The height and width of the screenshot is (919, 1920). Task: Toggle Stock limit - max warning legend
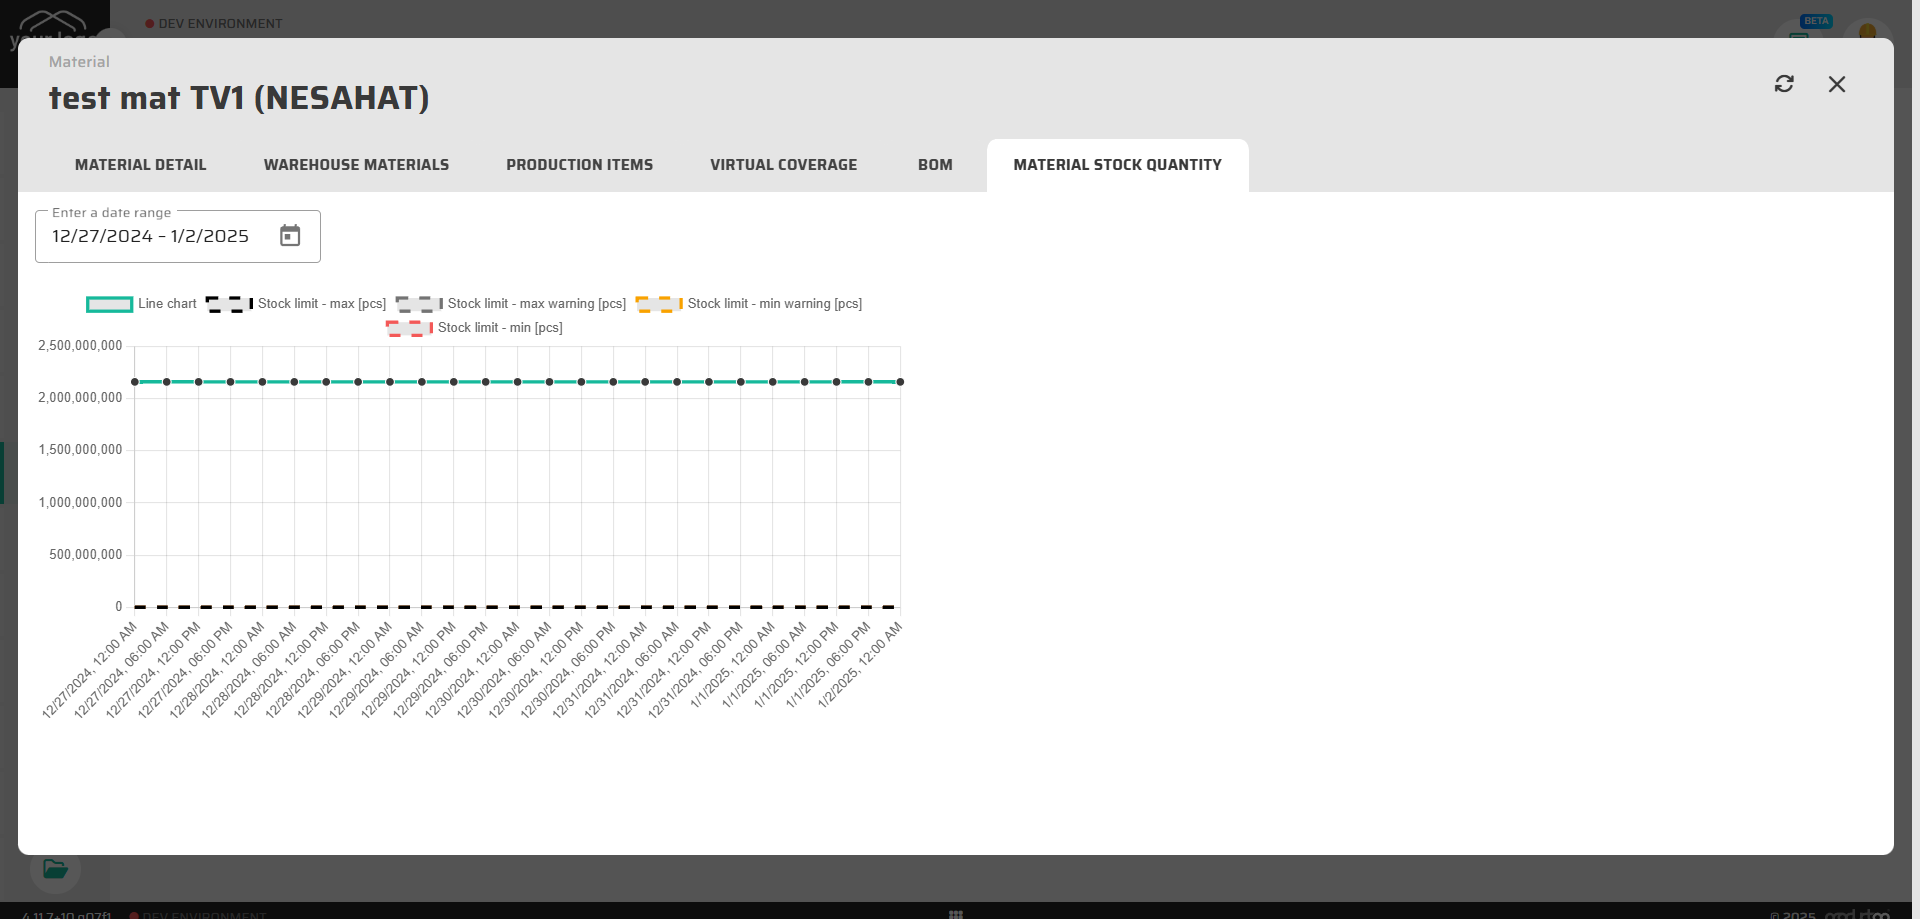point(536,304)
